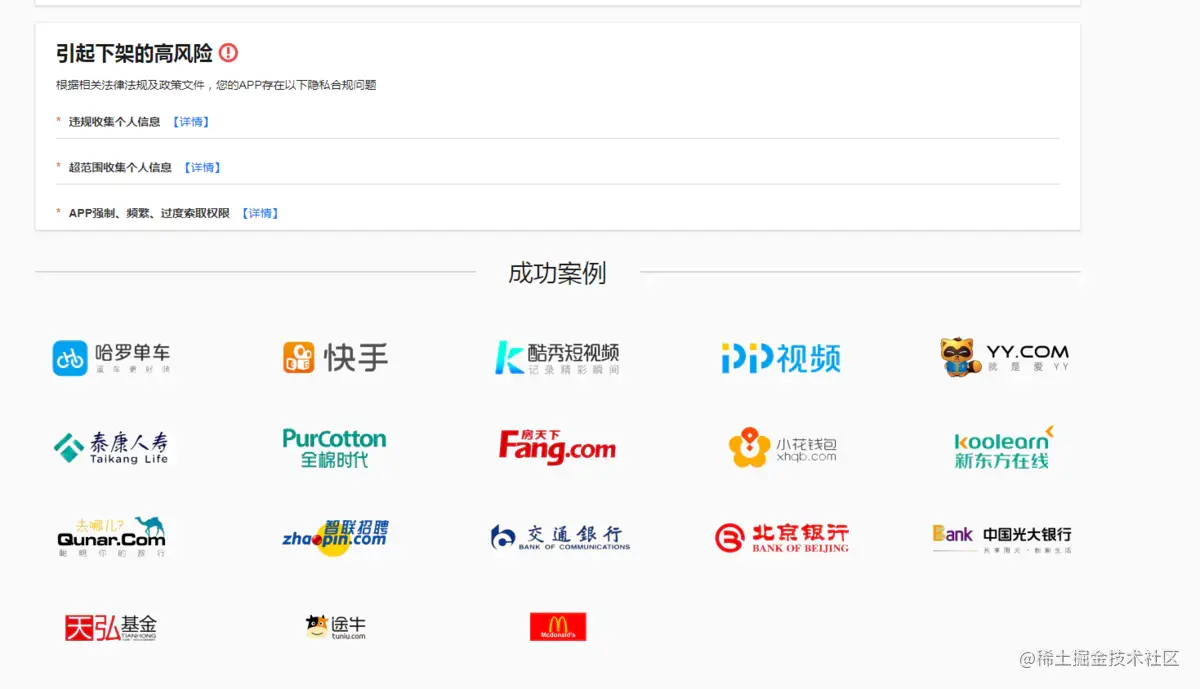Click the 天弘基金 logo
This screenshot has width=1200, height=689.
tap(111, 627)
